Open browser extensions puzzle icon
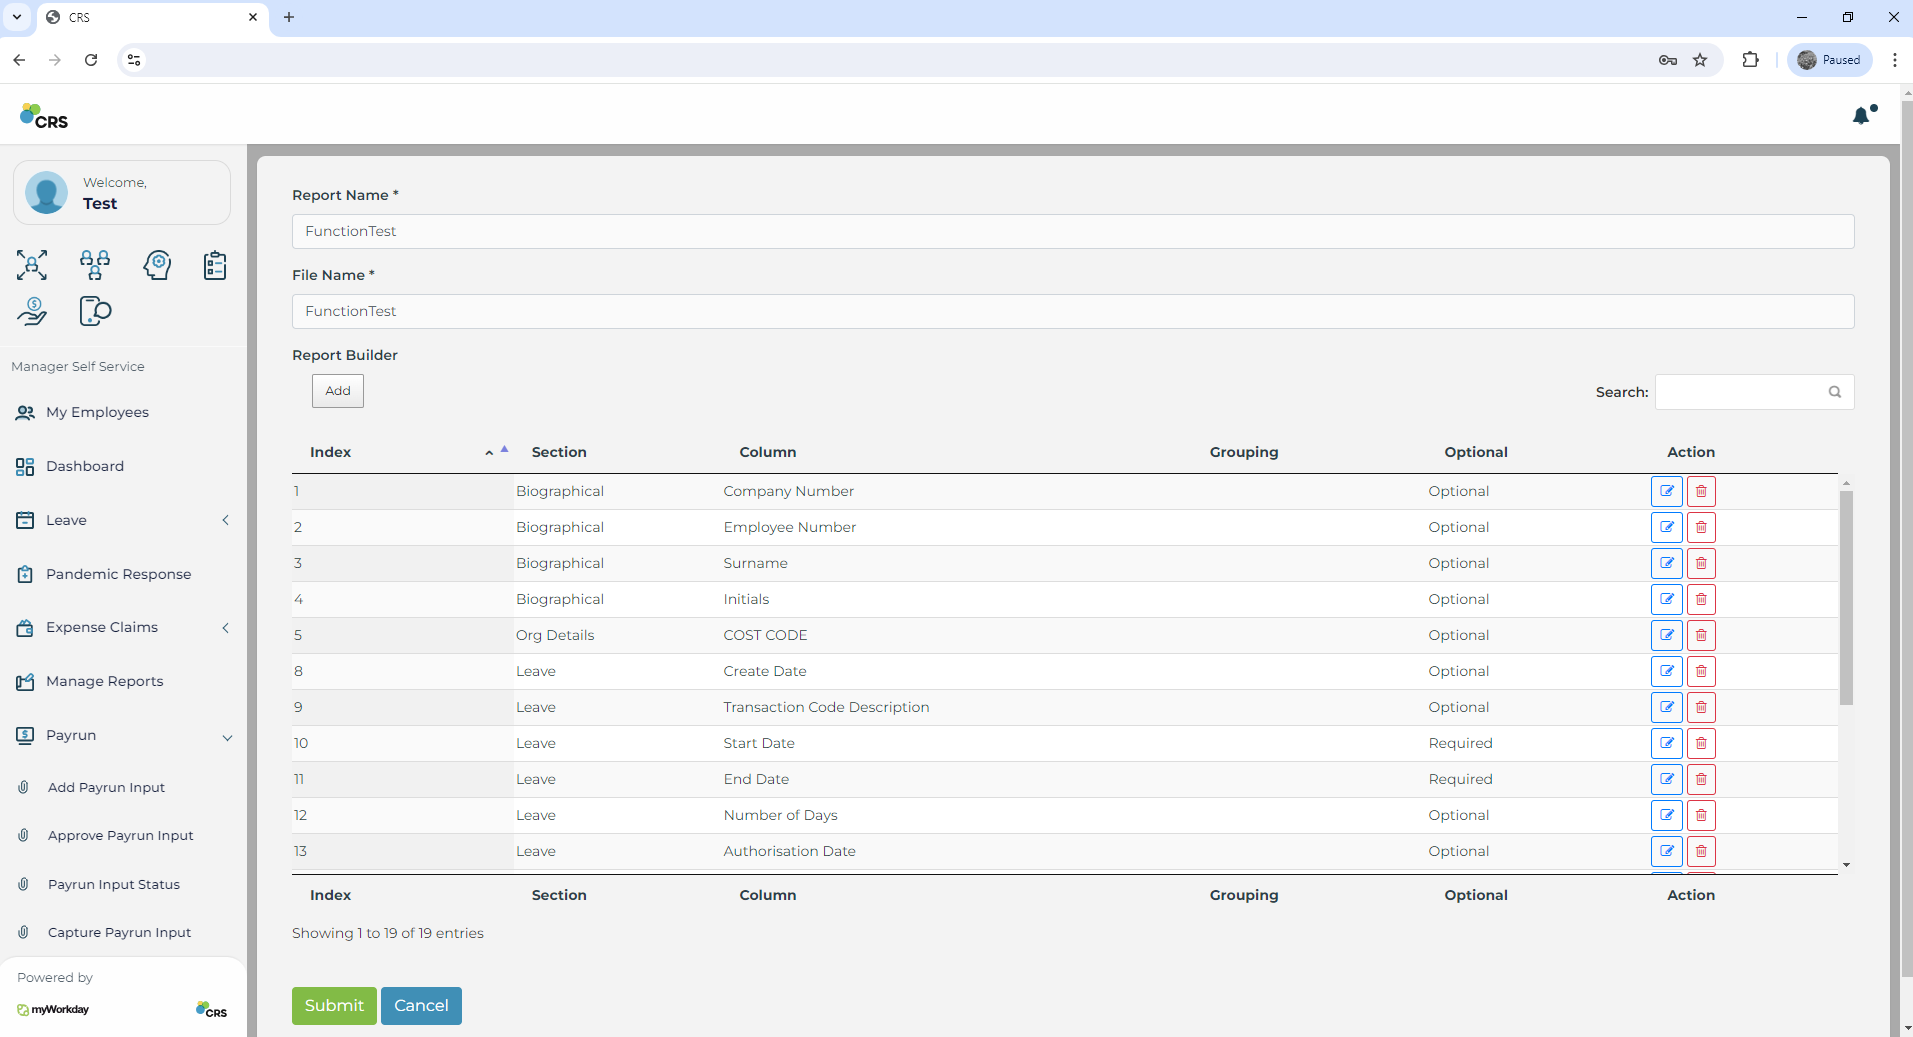 pyautogui.click(x=1750, y=60)
